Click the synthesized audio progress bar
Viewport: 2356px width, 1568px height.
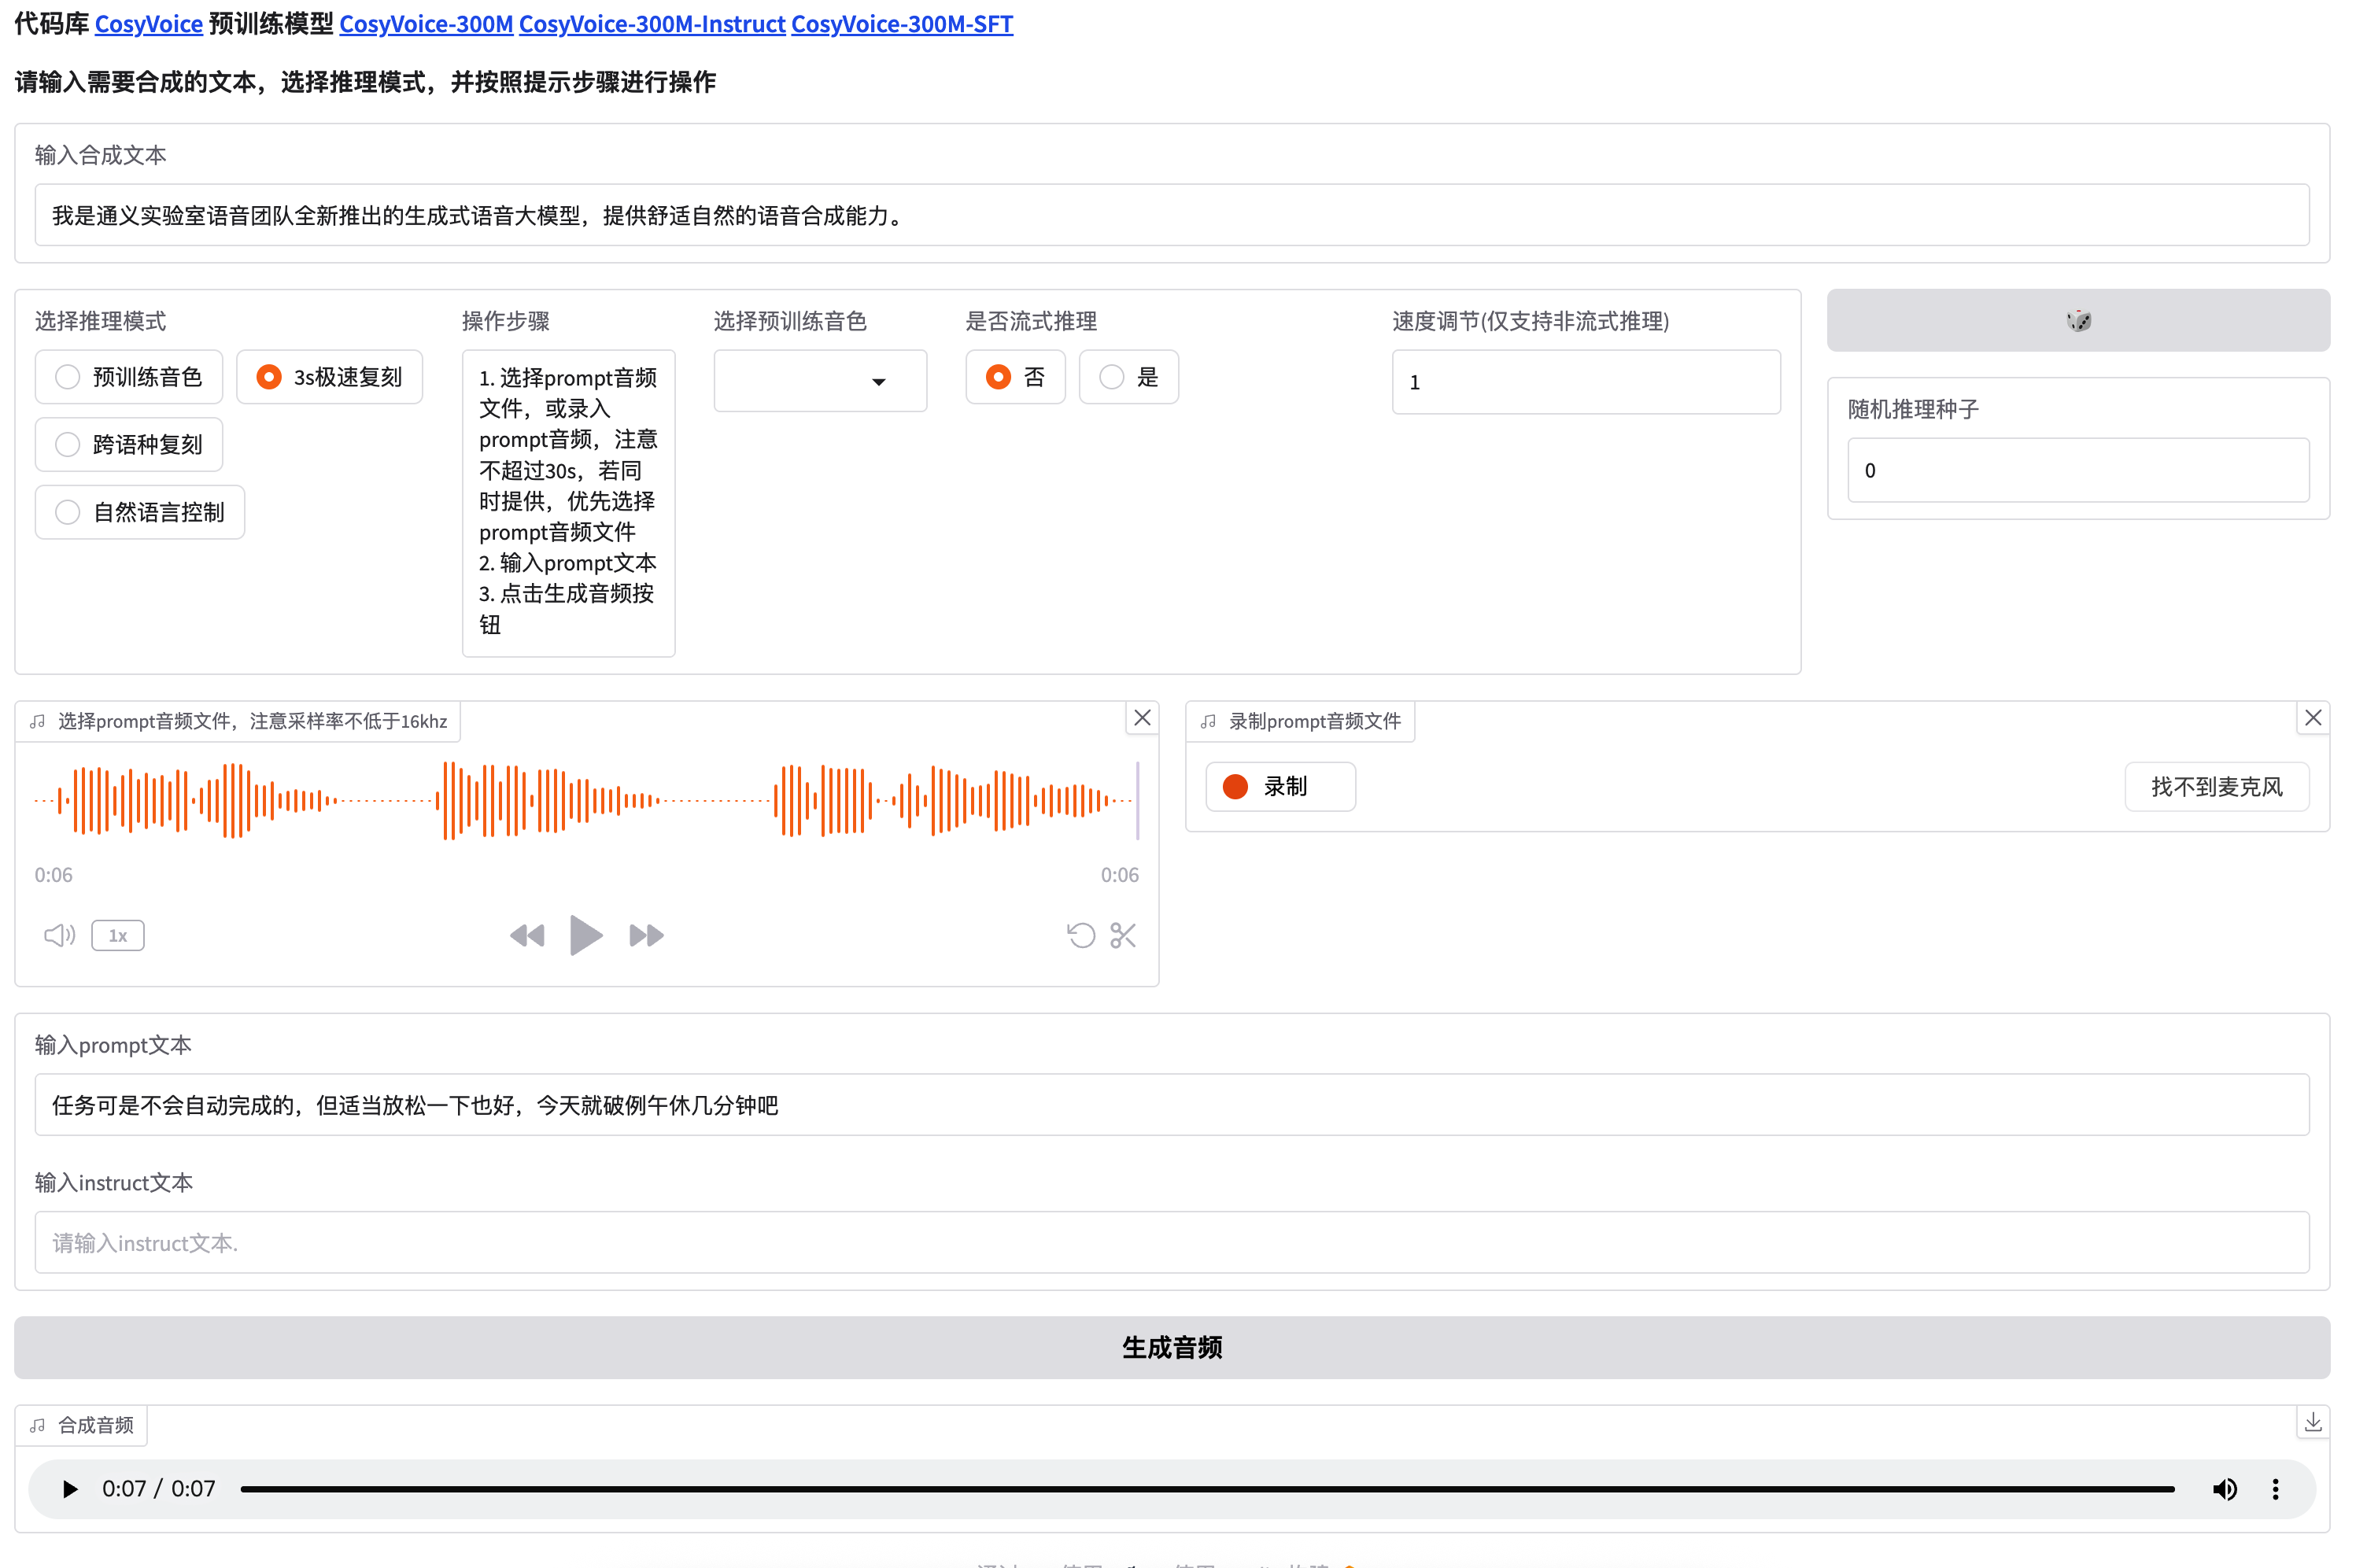coord(1206,1489)
